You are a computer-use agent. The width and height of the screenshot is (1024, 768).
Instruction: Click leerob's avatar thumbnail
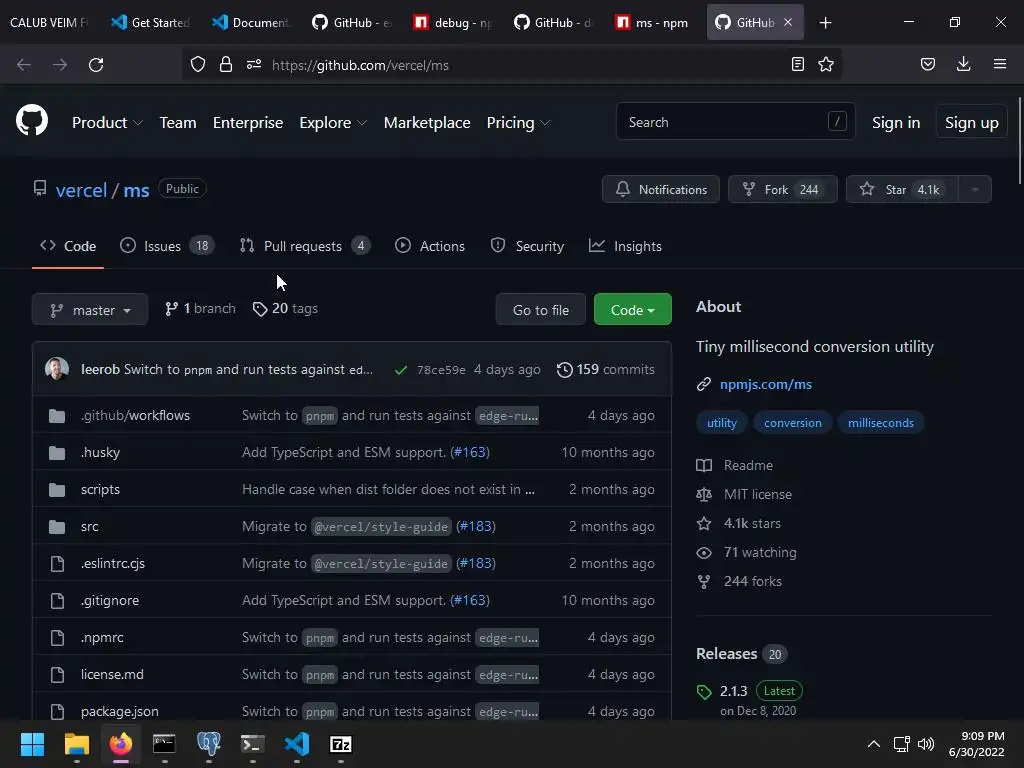coord(57,369)
